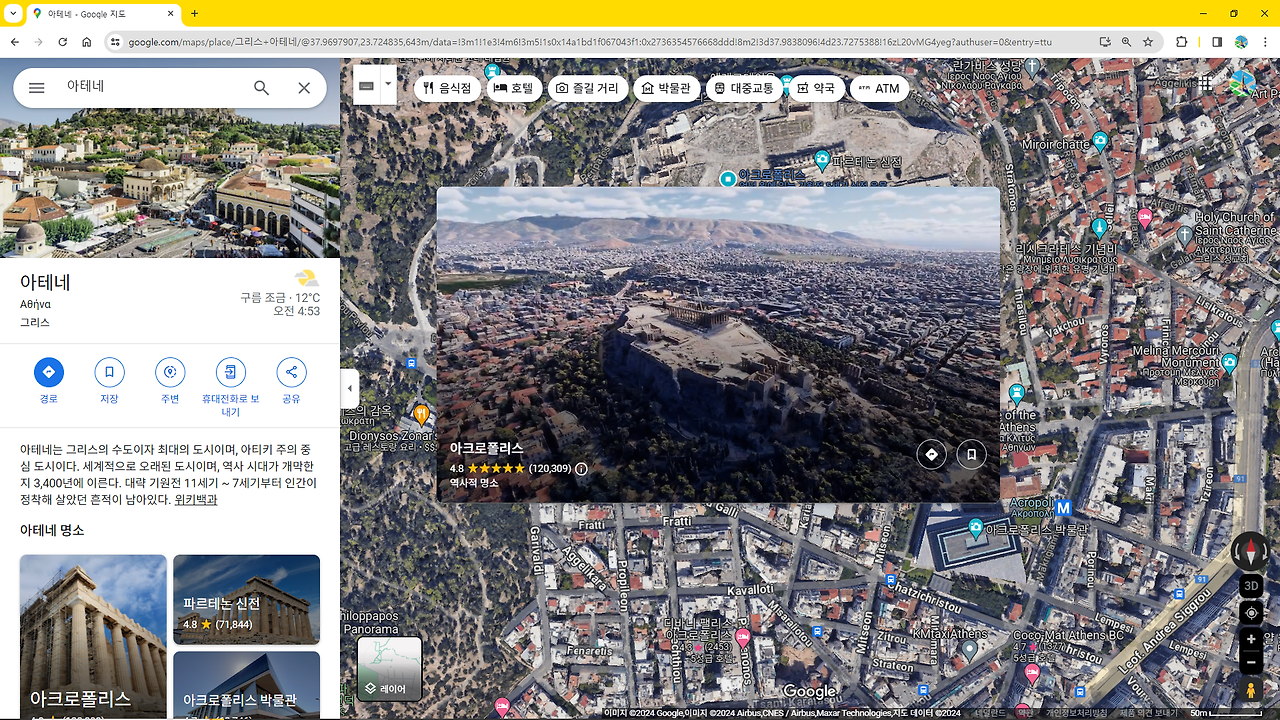Screen dimensions: 1280x720
Task: Open the 레이어 layers switcher
Action: [390, 668]
